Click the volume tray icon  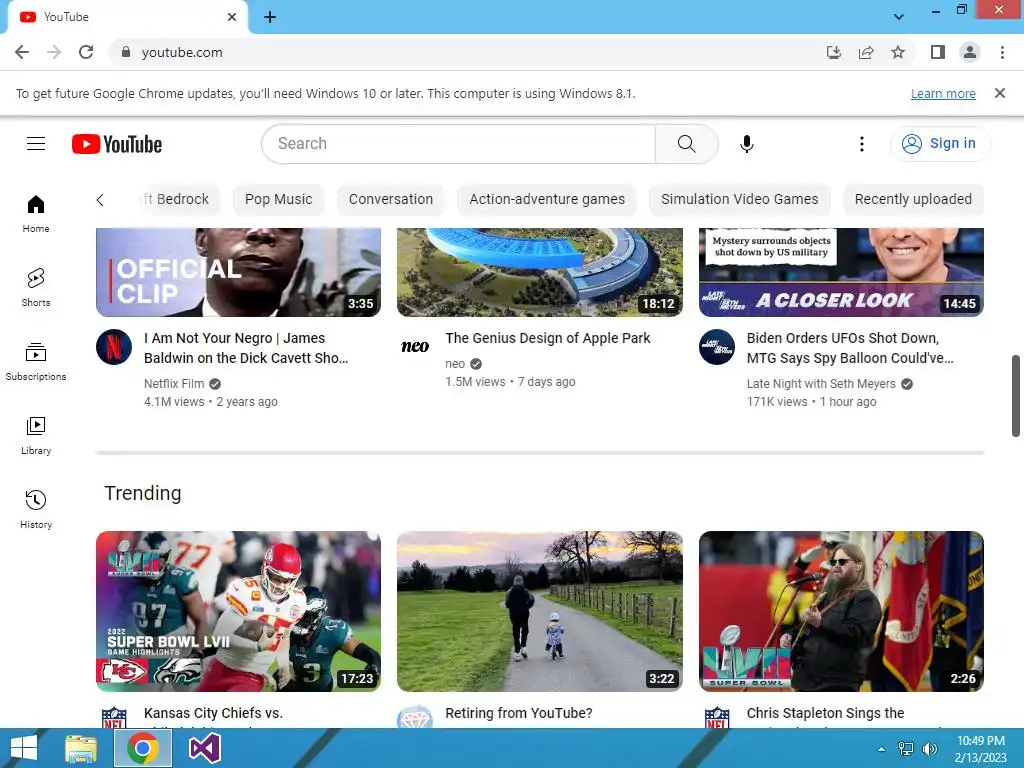pyautogui.click(x=929, y=748)
